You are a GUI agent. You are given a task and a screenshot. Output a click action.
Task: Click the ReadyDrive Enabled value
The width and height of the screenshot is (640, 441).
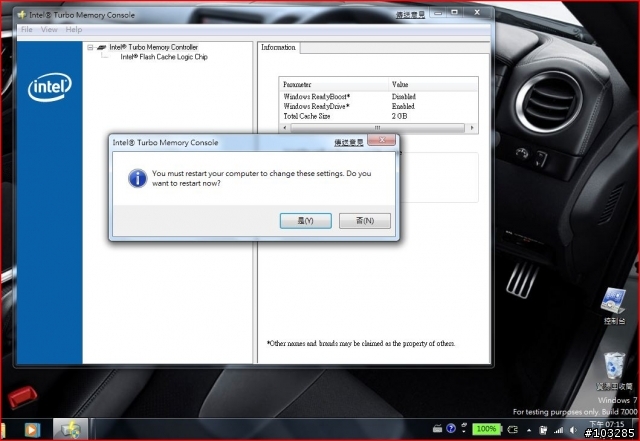click(403, 106)
